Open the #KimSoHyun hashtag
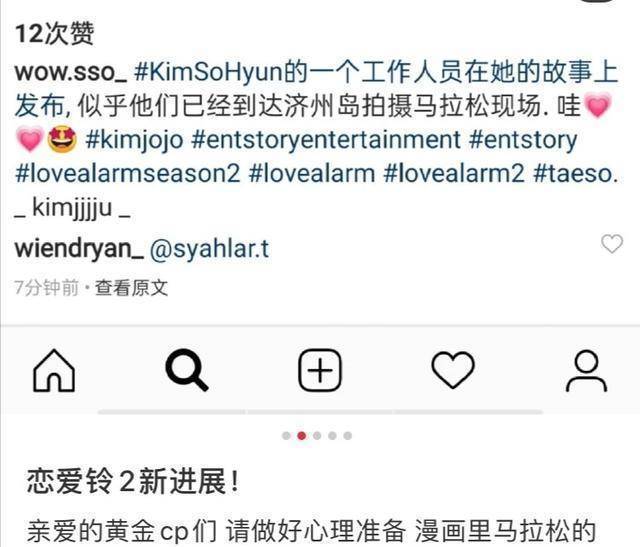The width and height of the screenshot is (640, 547). pyautogui.click(x=208, y=72)
